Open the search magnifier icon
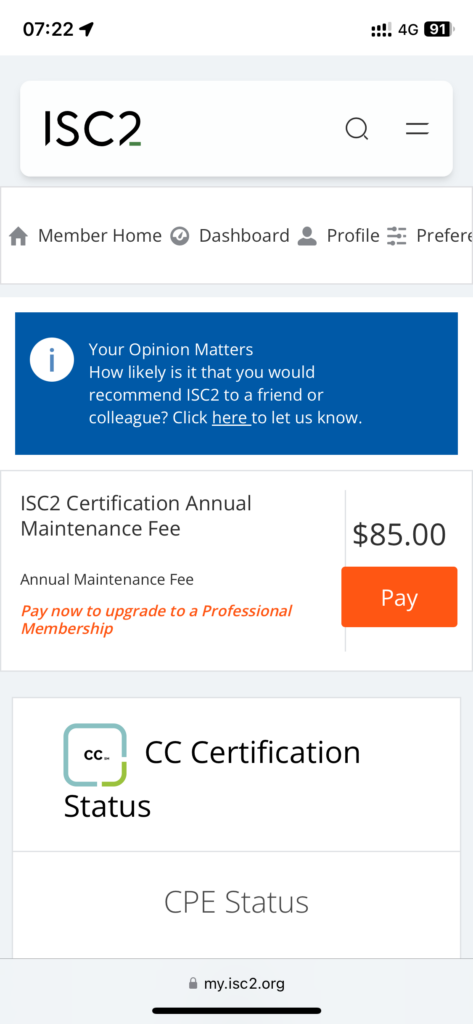The image size is (473, 1024). pos(357,129)
